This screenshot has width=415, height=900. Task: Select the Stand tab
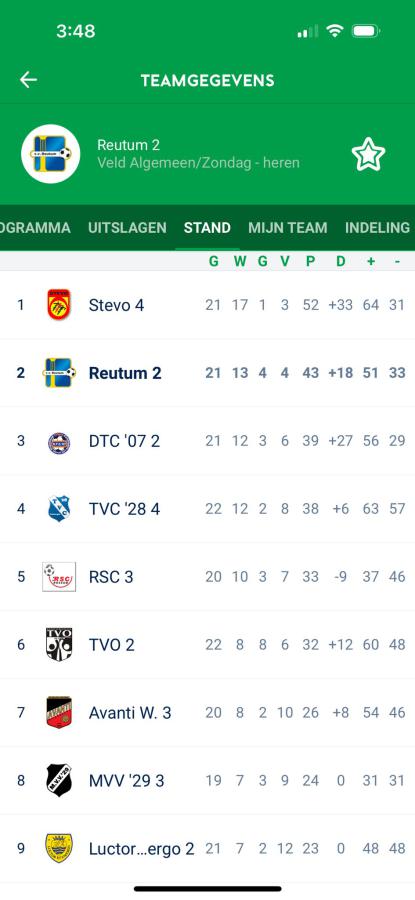(207, 228)
